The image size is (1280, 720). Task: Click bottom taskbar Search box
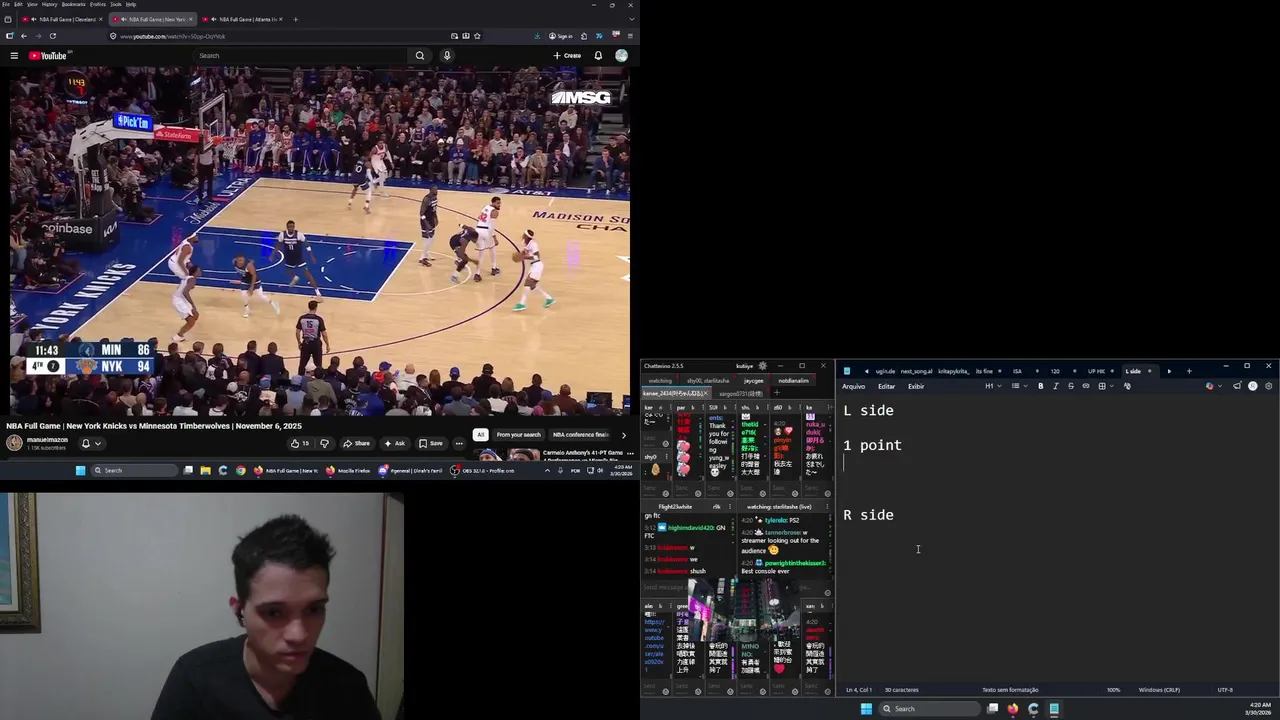pos(929,709)
